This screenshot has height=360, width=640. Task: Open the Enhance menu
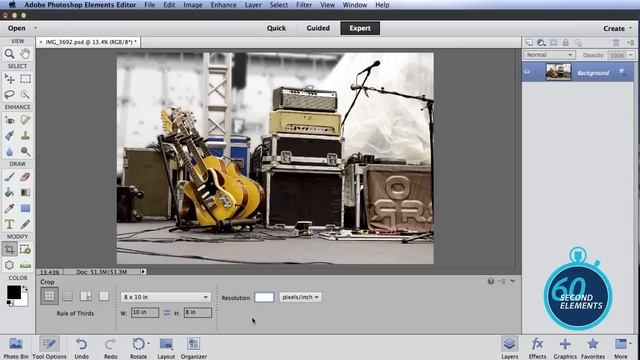click(x=223, y=5)
